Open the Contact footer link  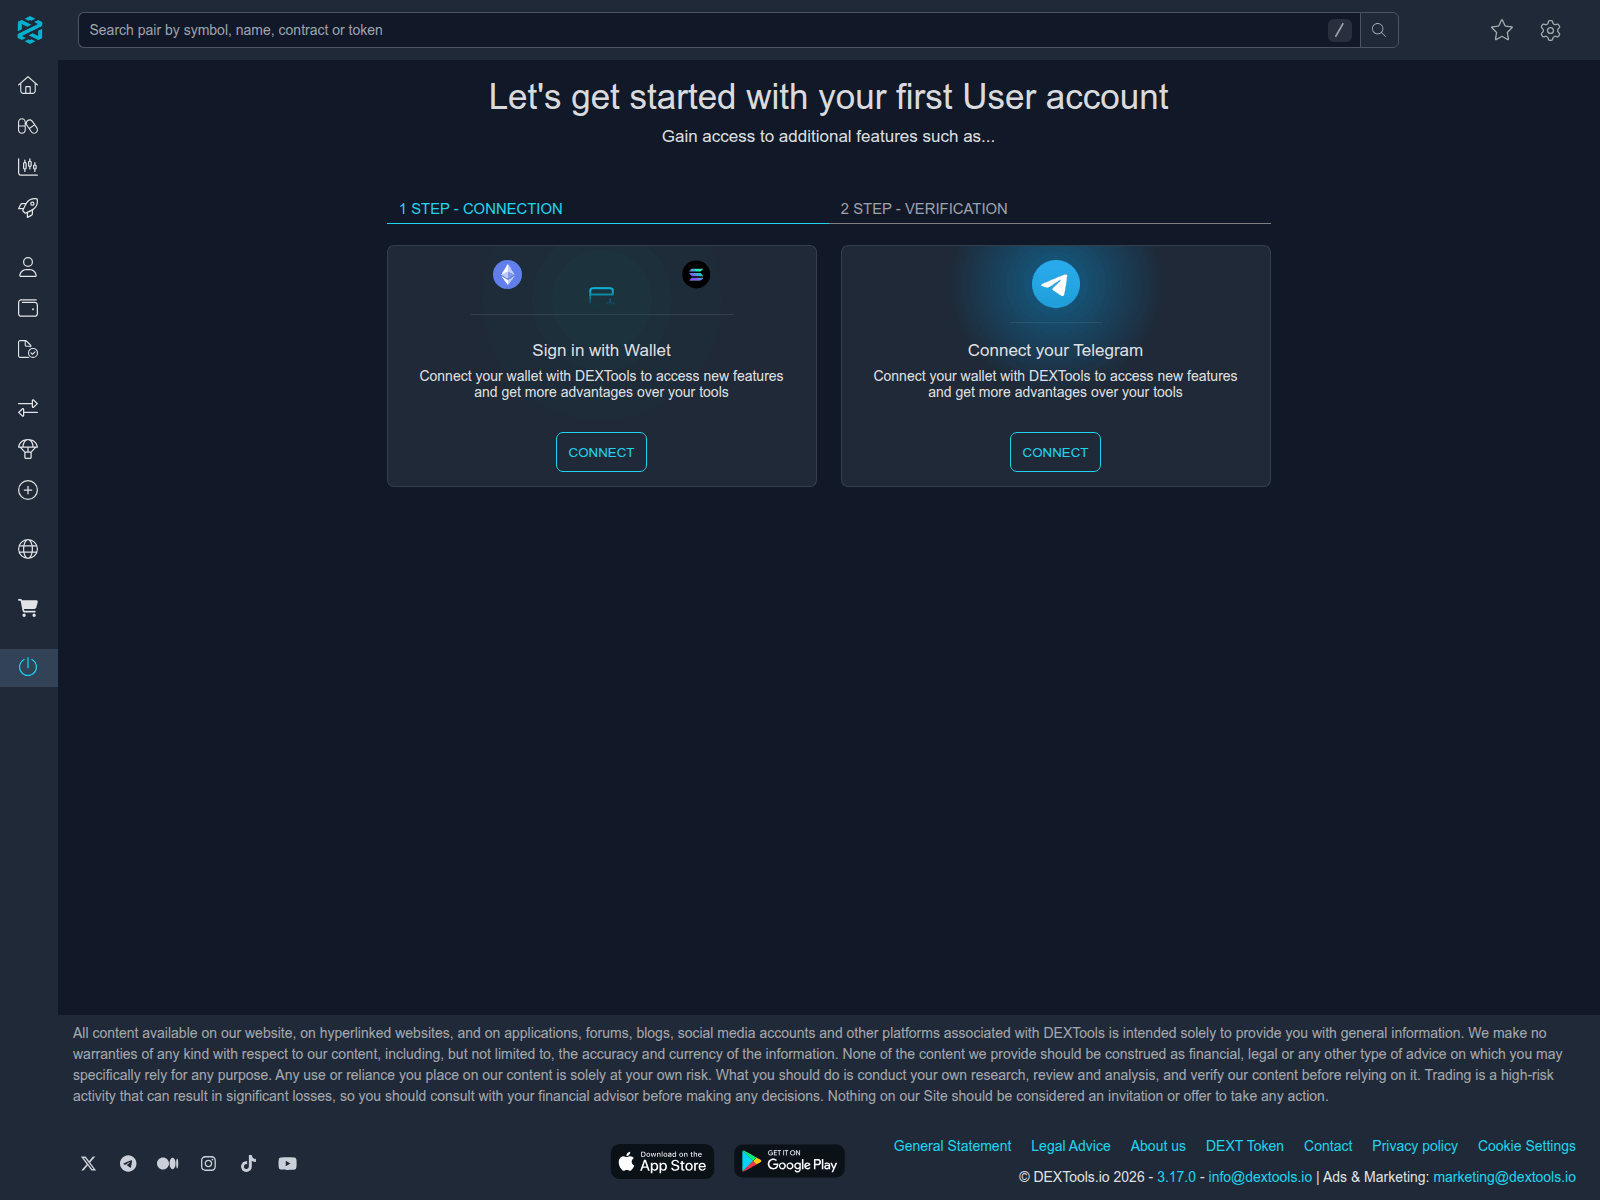pyautogui.click(x=1328, y=1146)
